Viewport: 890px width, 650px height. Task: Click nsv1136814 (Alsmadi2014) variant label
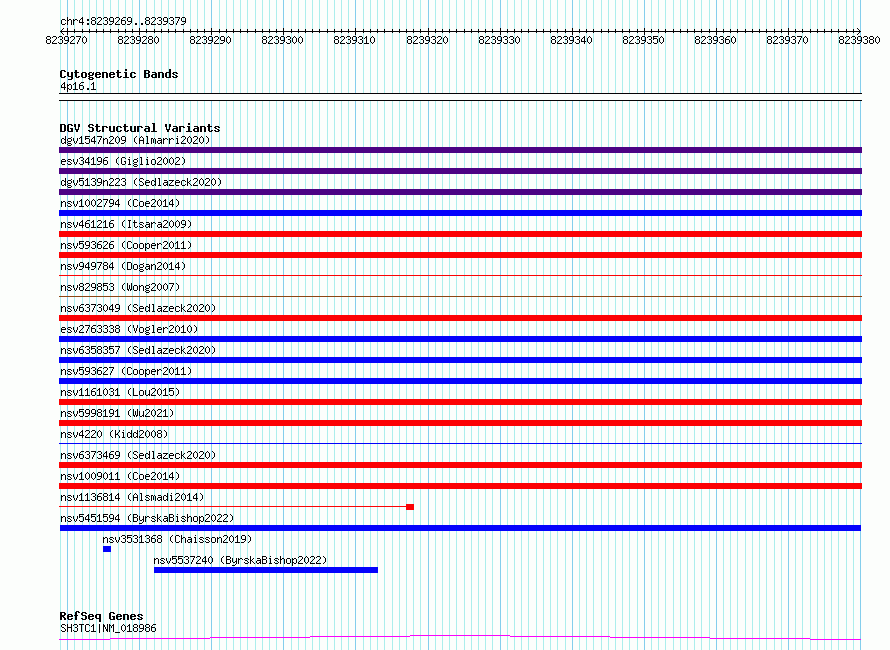click(132, 497)
